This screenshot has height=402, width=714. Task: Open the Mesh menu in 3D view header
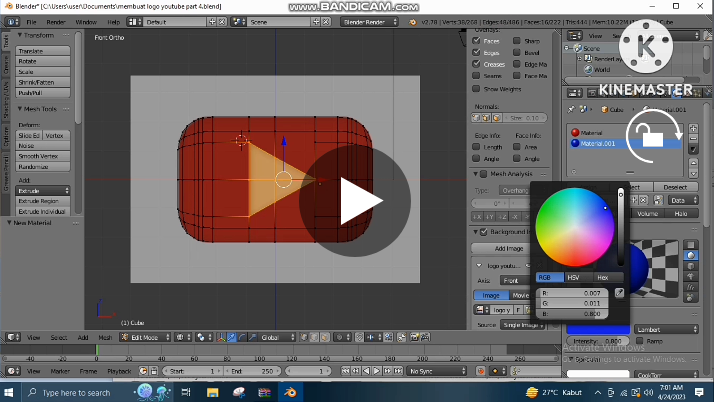[x=105, y=337]
